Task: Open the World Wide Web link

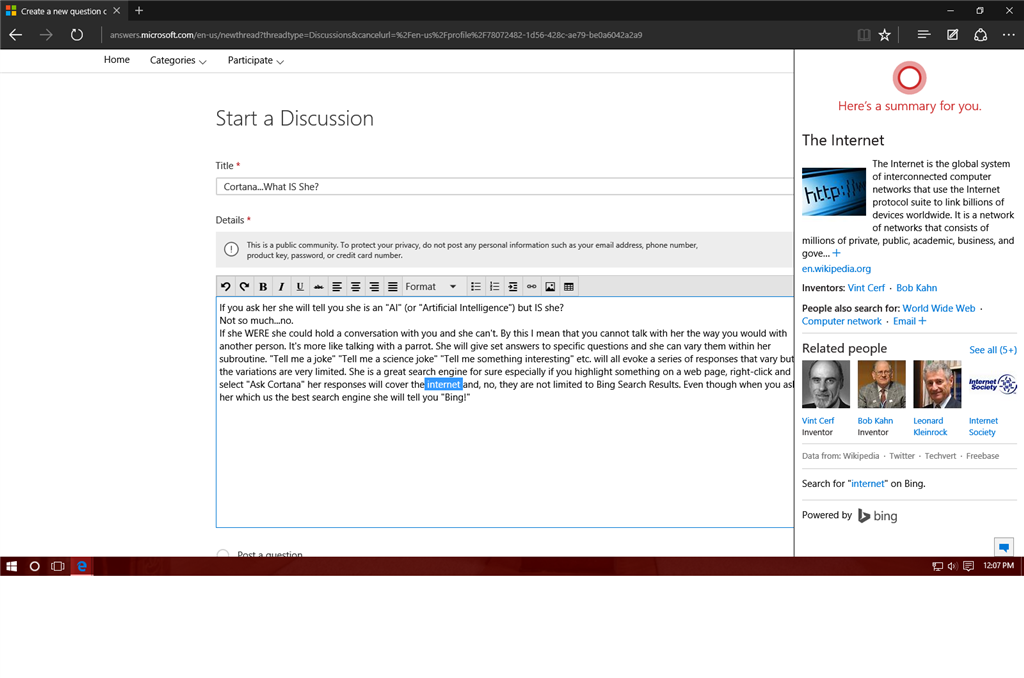Action: 938,308
